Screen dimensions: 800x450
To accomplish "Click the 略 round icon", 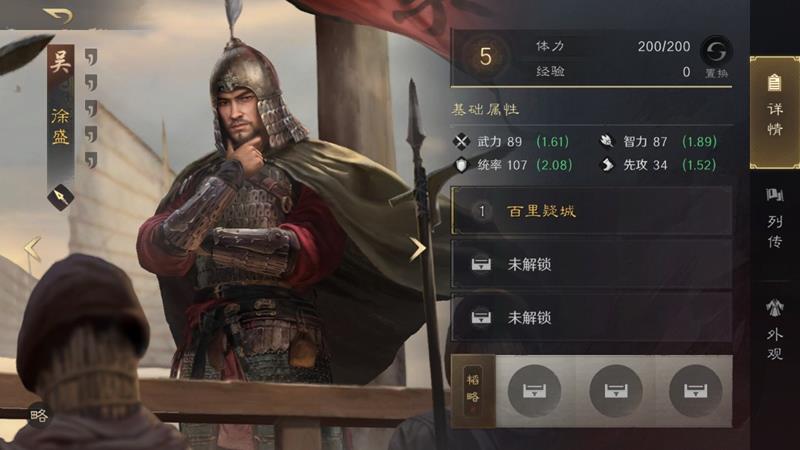I will coord(39,415).
